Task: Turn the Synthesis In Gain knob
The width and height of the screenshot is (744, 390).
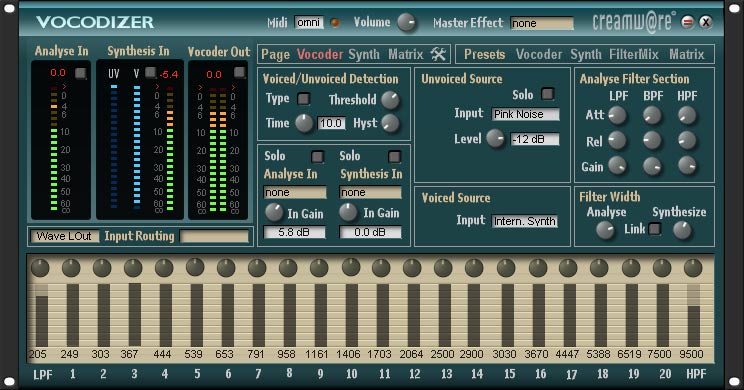Action: (x=348, y=213)
